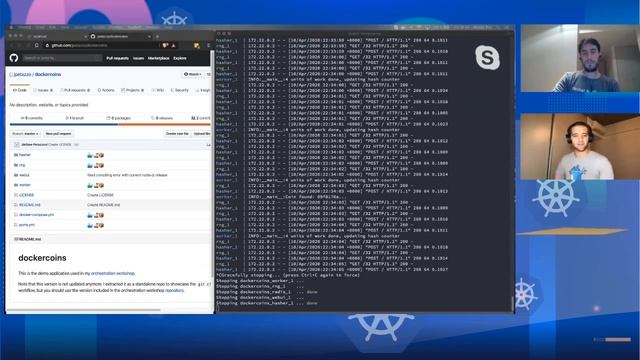Click the GitHub Octocat logo
The image size is (640, 360).
point(14,58)
